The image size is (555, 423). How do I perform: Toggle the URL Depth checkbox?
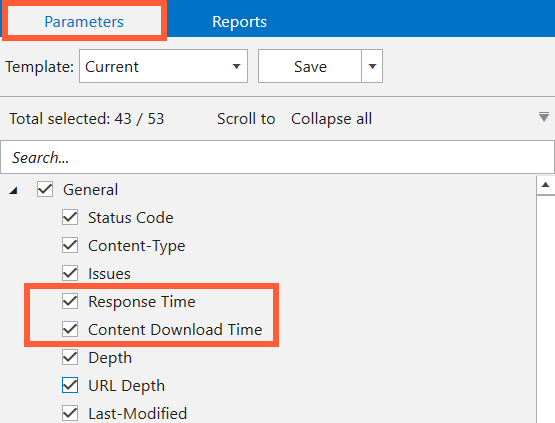70,385
